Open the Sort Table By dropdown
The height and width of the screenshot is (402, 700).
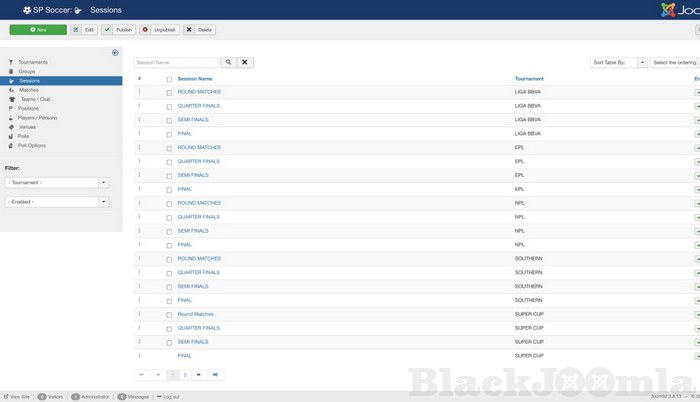coord(620,62)
